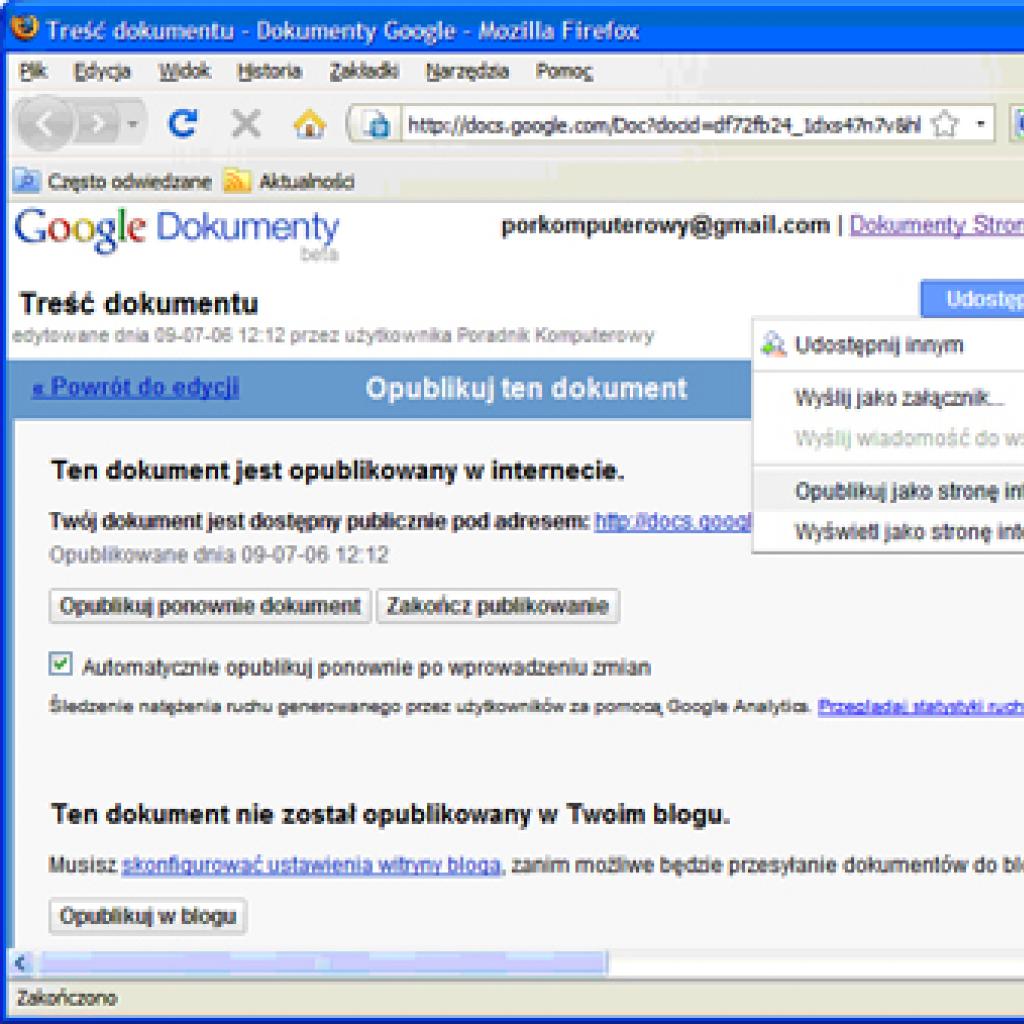Click Opublikuj w blogu button
The height and width of the screenshot is (1024, 1024).
tap(148, 916)
